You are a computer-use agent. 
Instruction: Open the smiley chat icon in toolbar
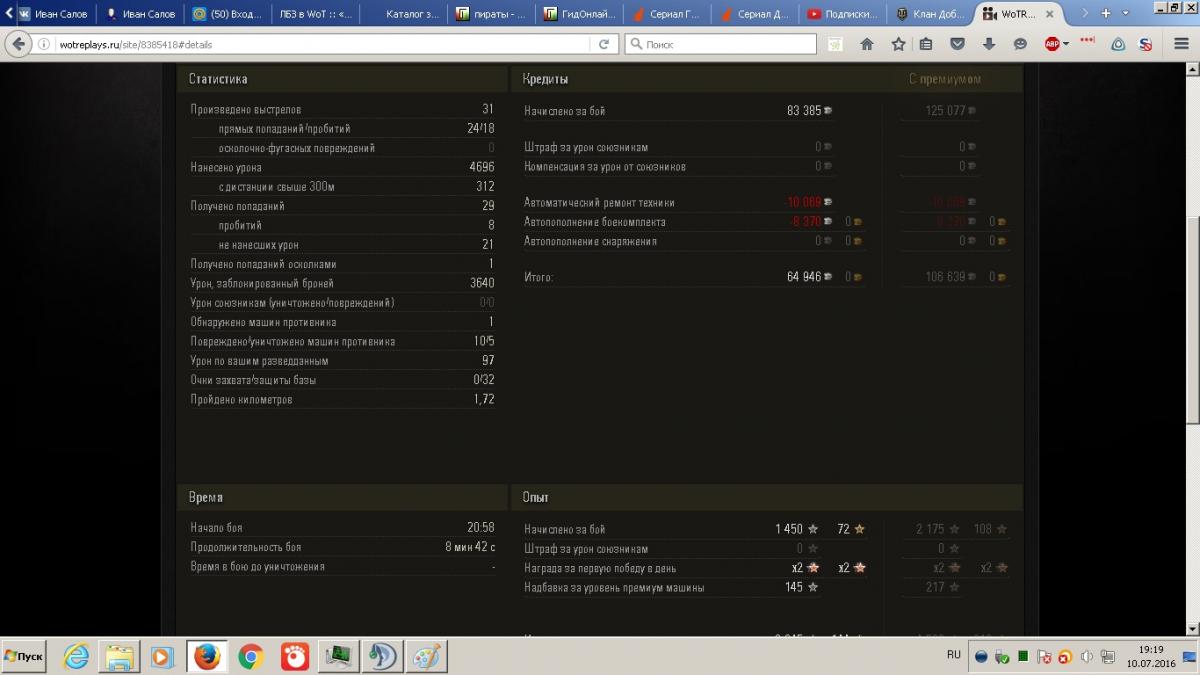coord(1020,44)
